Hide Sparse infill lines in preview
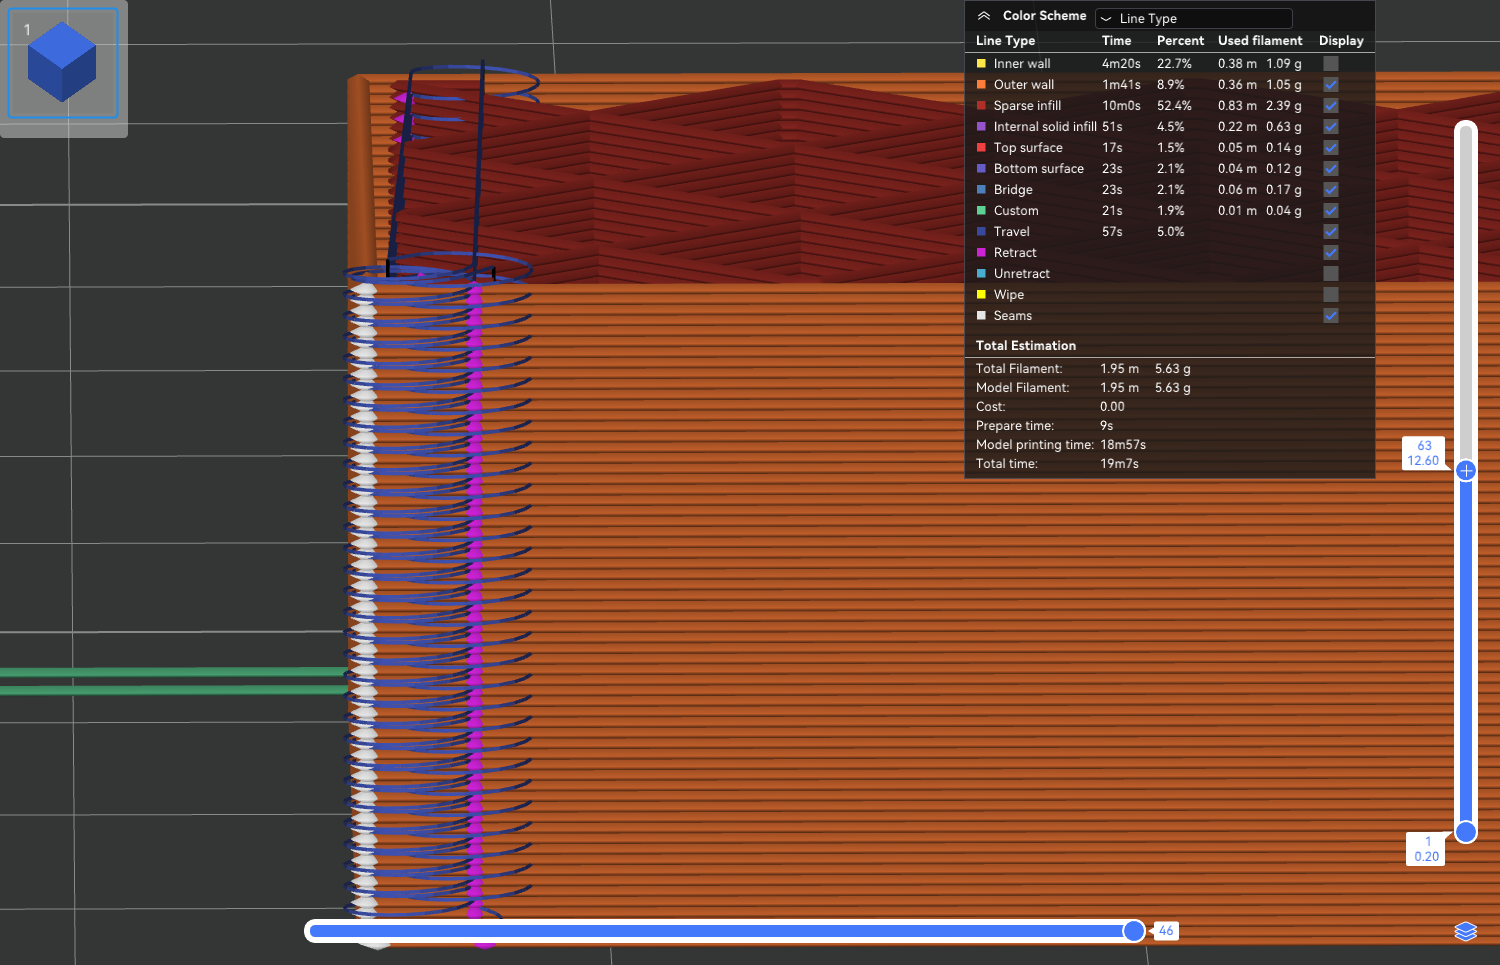1500x965 pixels. pos(1331,106)
